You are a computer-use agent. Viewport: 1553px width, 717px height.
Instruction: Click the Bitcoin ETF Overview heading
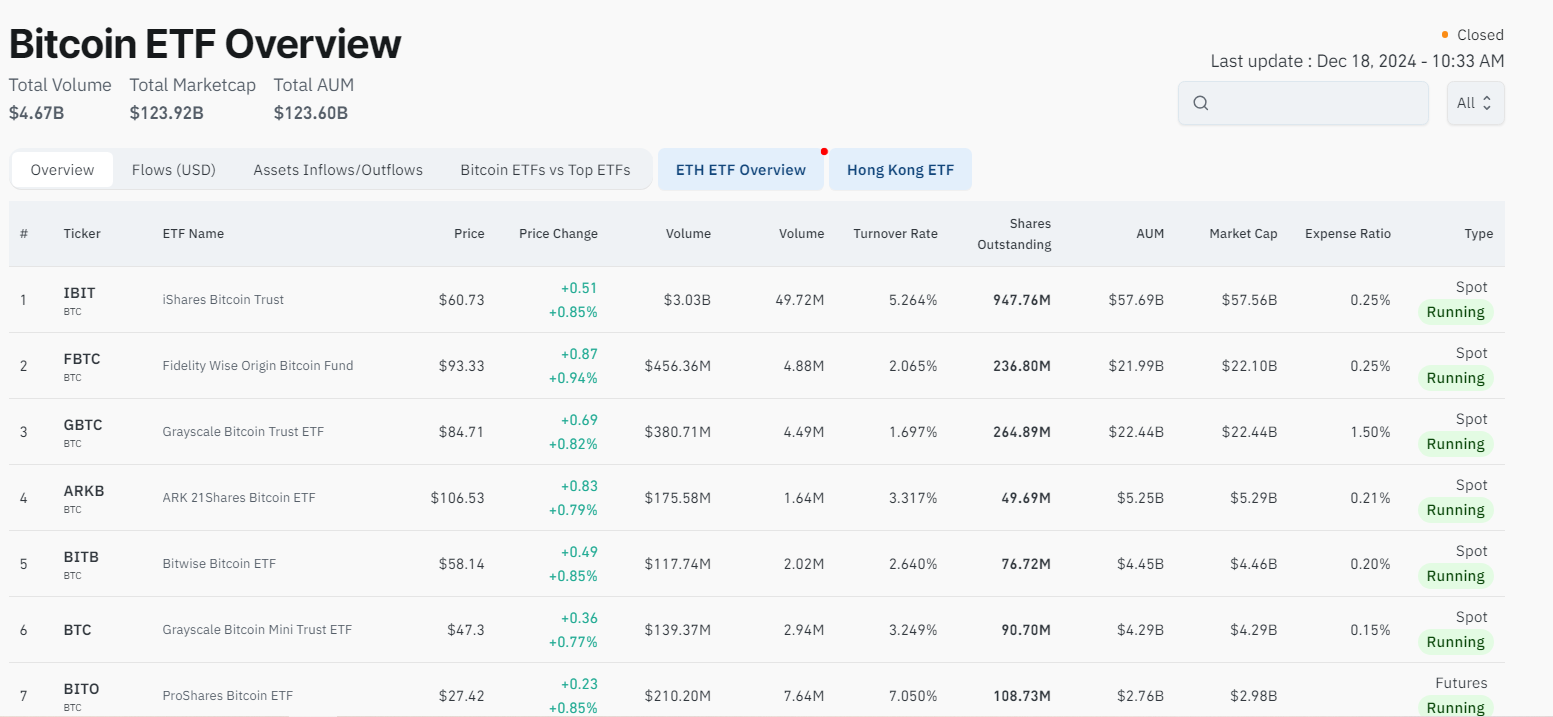coord(205,44)
